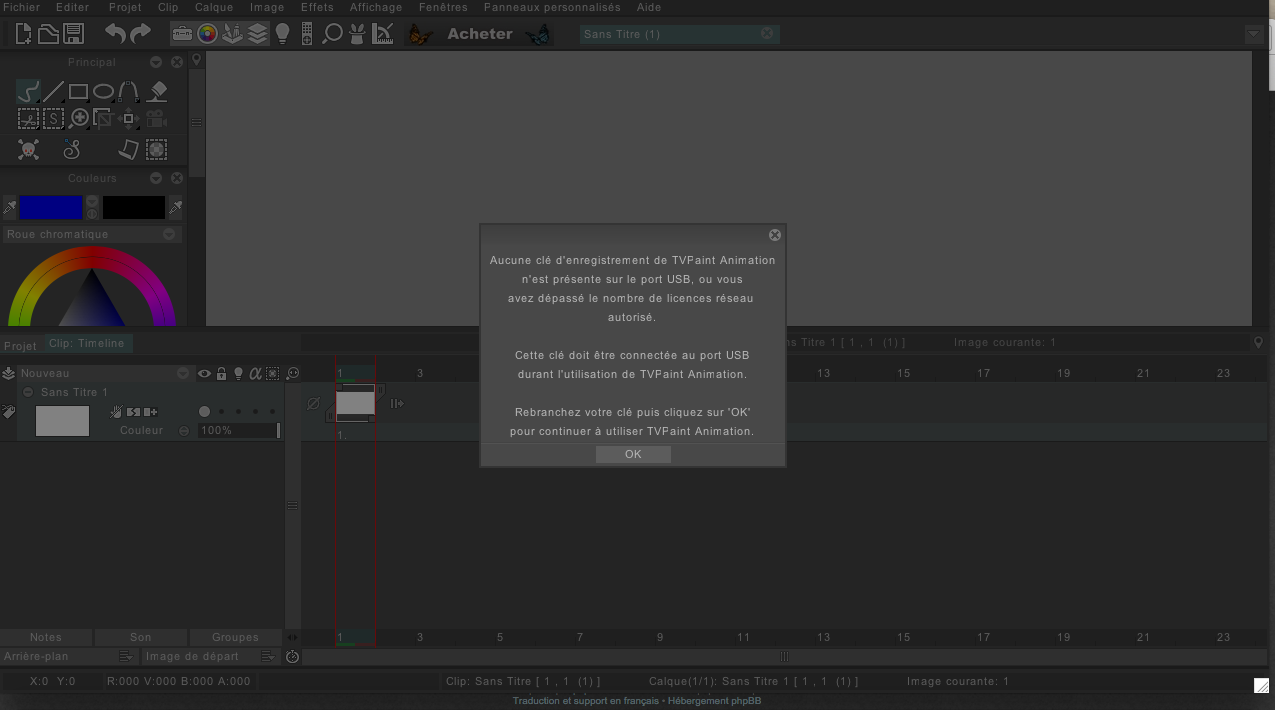Image resolution: width=1275 pixels, height=710 pixels.
Task: Pick a color with the right eyedropper
Action: (x=175, y=207)
